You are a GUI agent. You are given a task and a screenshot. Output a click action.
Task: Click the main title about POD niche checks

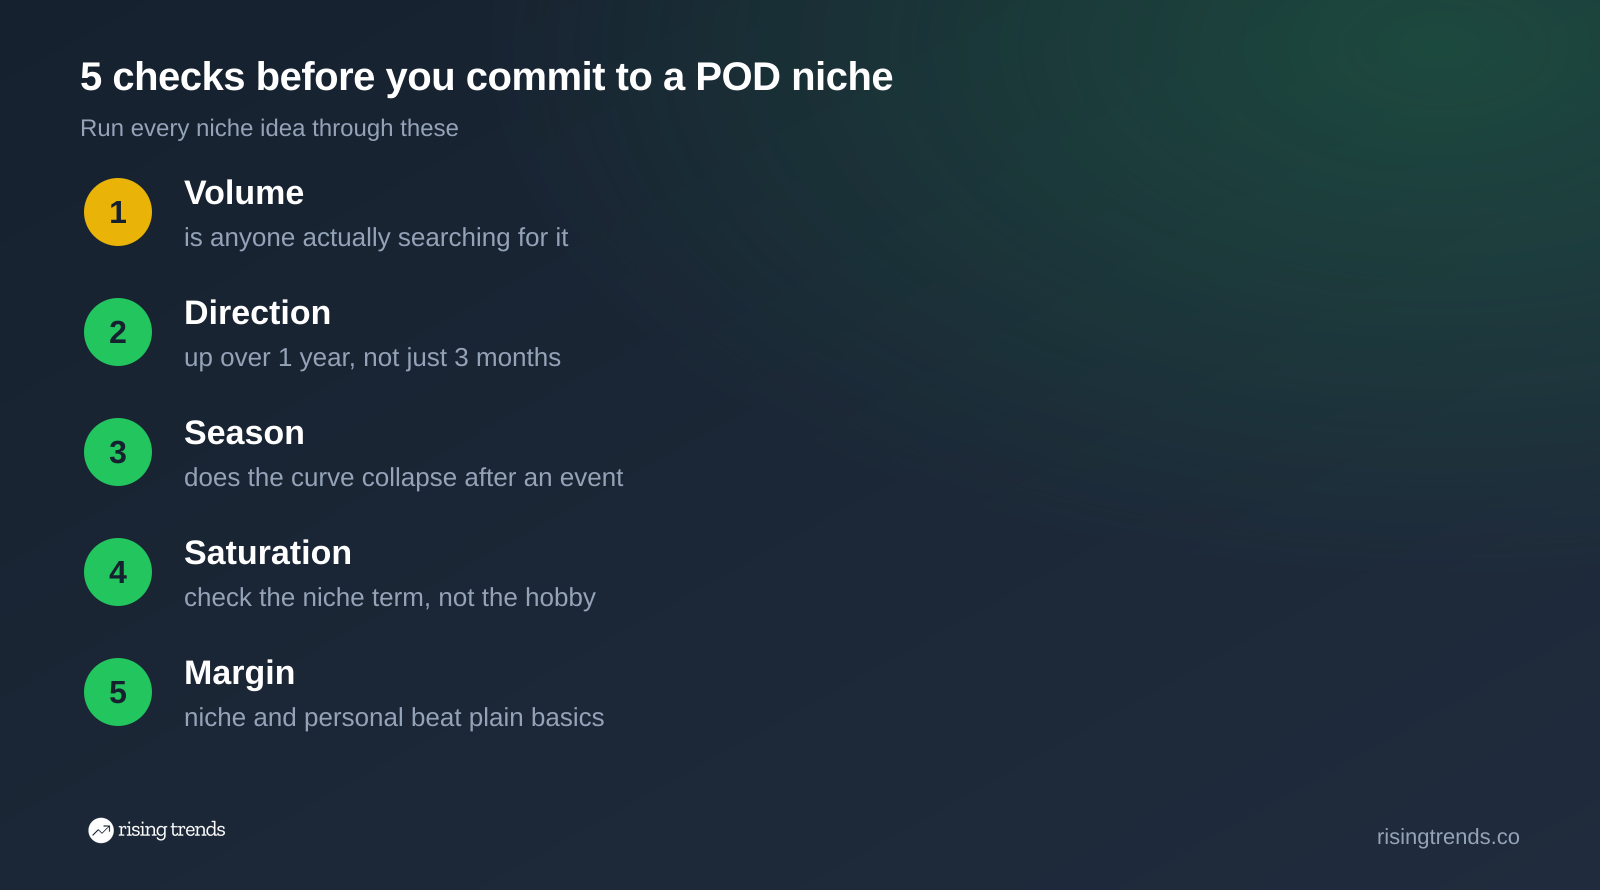pyautogui.click(x=486, y=77)
